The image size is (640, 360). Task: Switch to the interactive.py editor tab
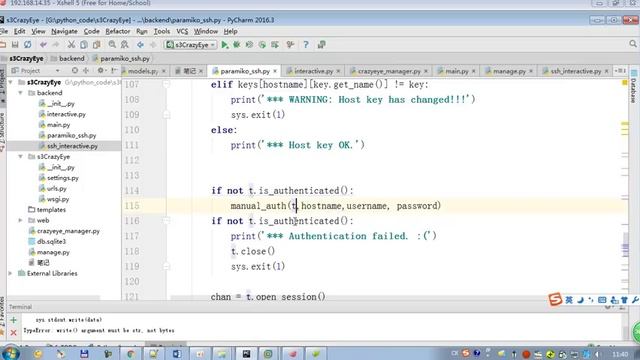pos(313,71)
